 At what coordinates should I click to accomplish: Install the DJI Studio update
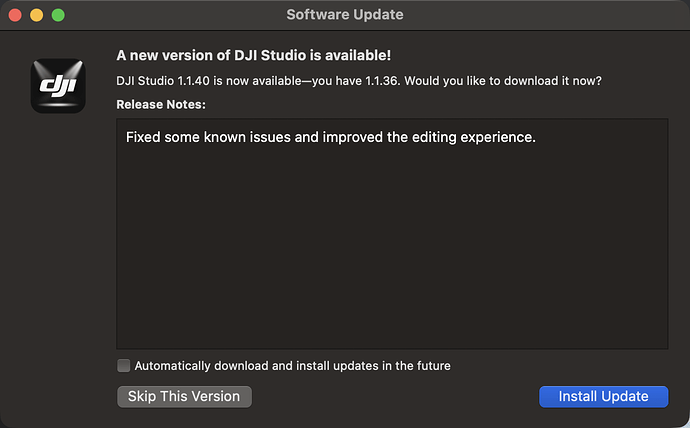tap(604, 397)
